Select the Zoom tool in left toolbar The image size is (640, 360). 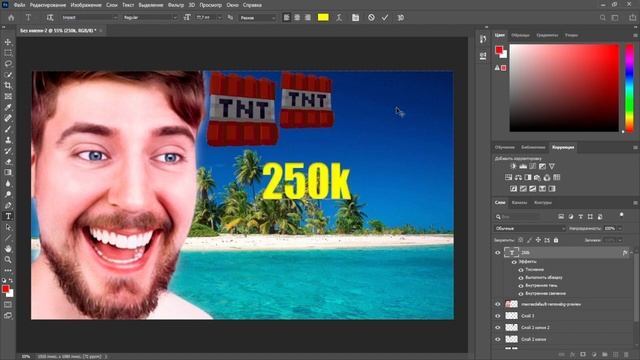click(8, 260)
